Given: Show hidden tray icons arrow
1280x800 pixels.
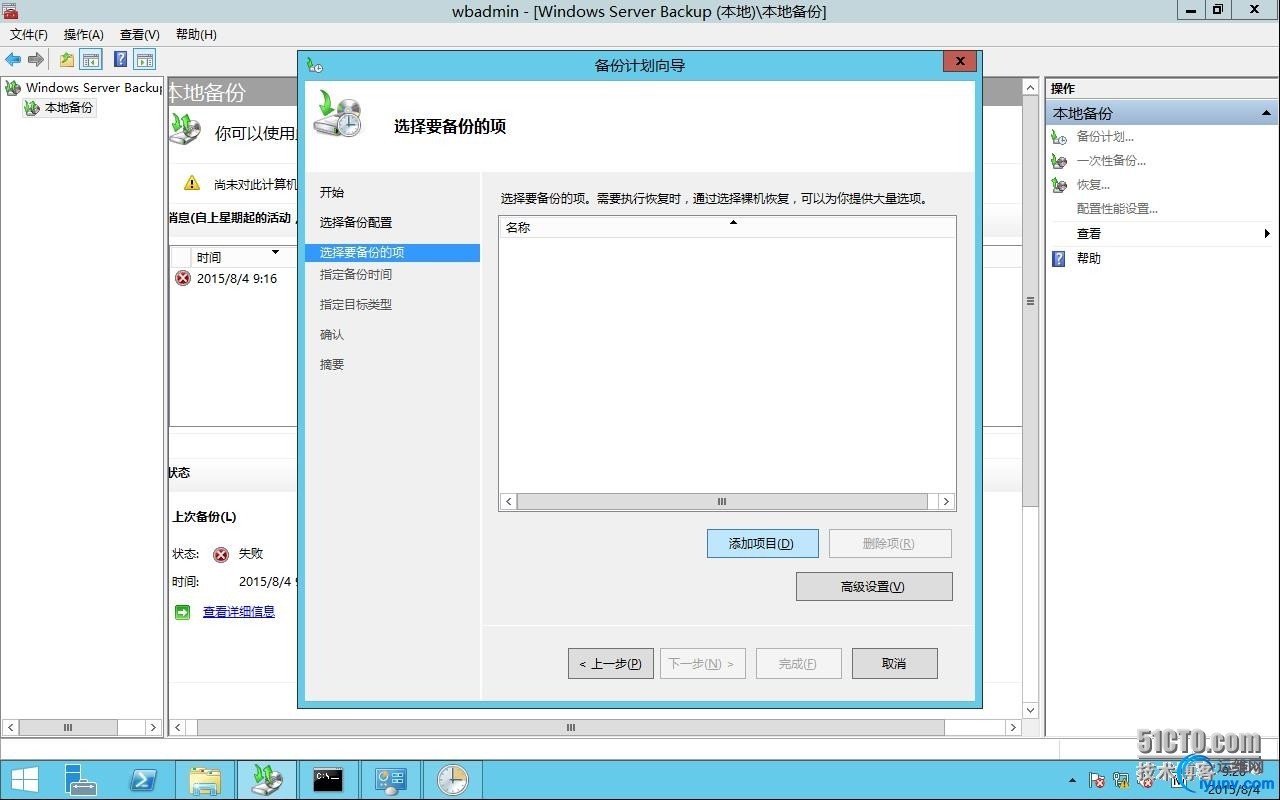Looking at the screenshot, I should click(x=1073, y=780).
